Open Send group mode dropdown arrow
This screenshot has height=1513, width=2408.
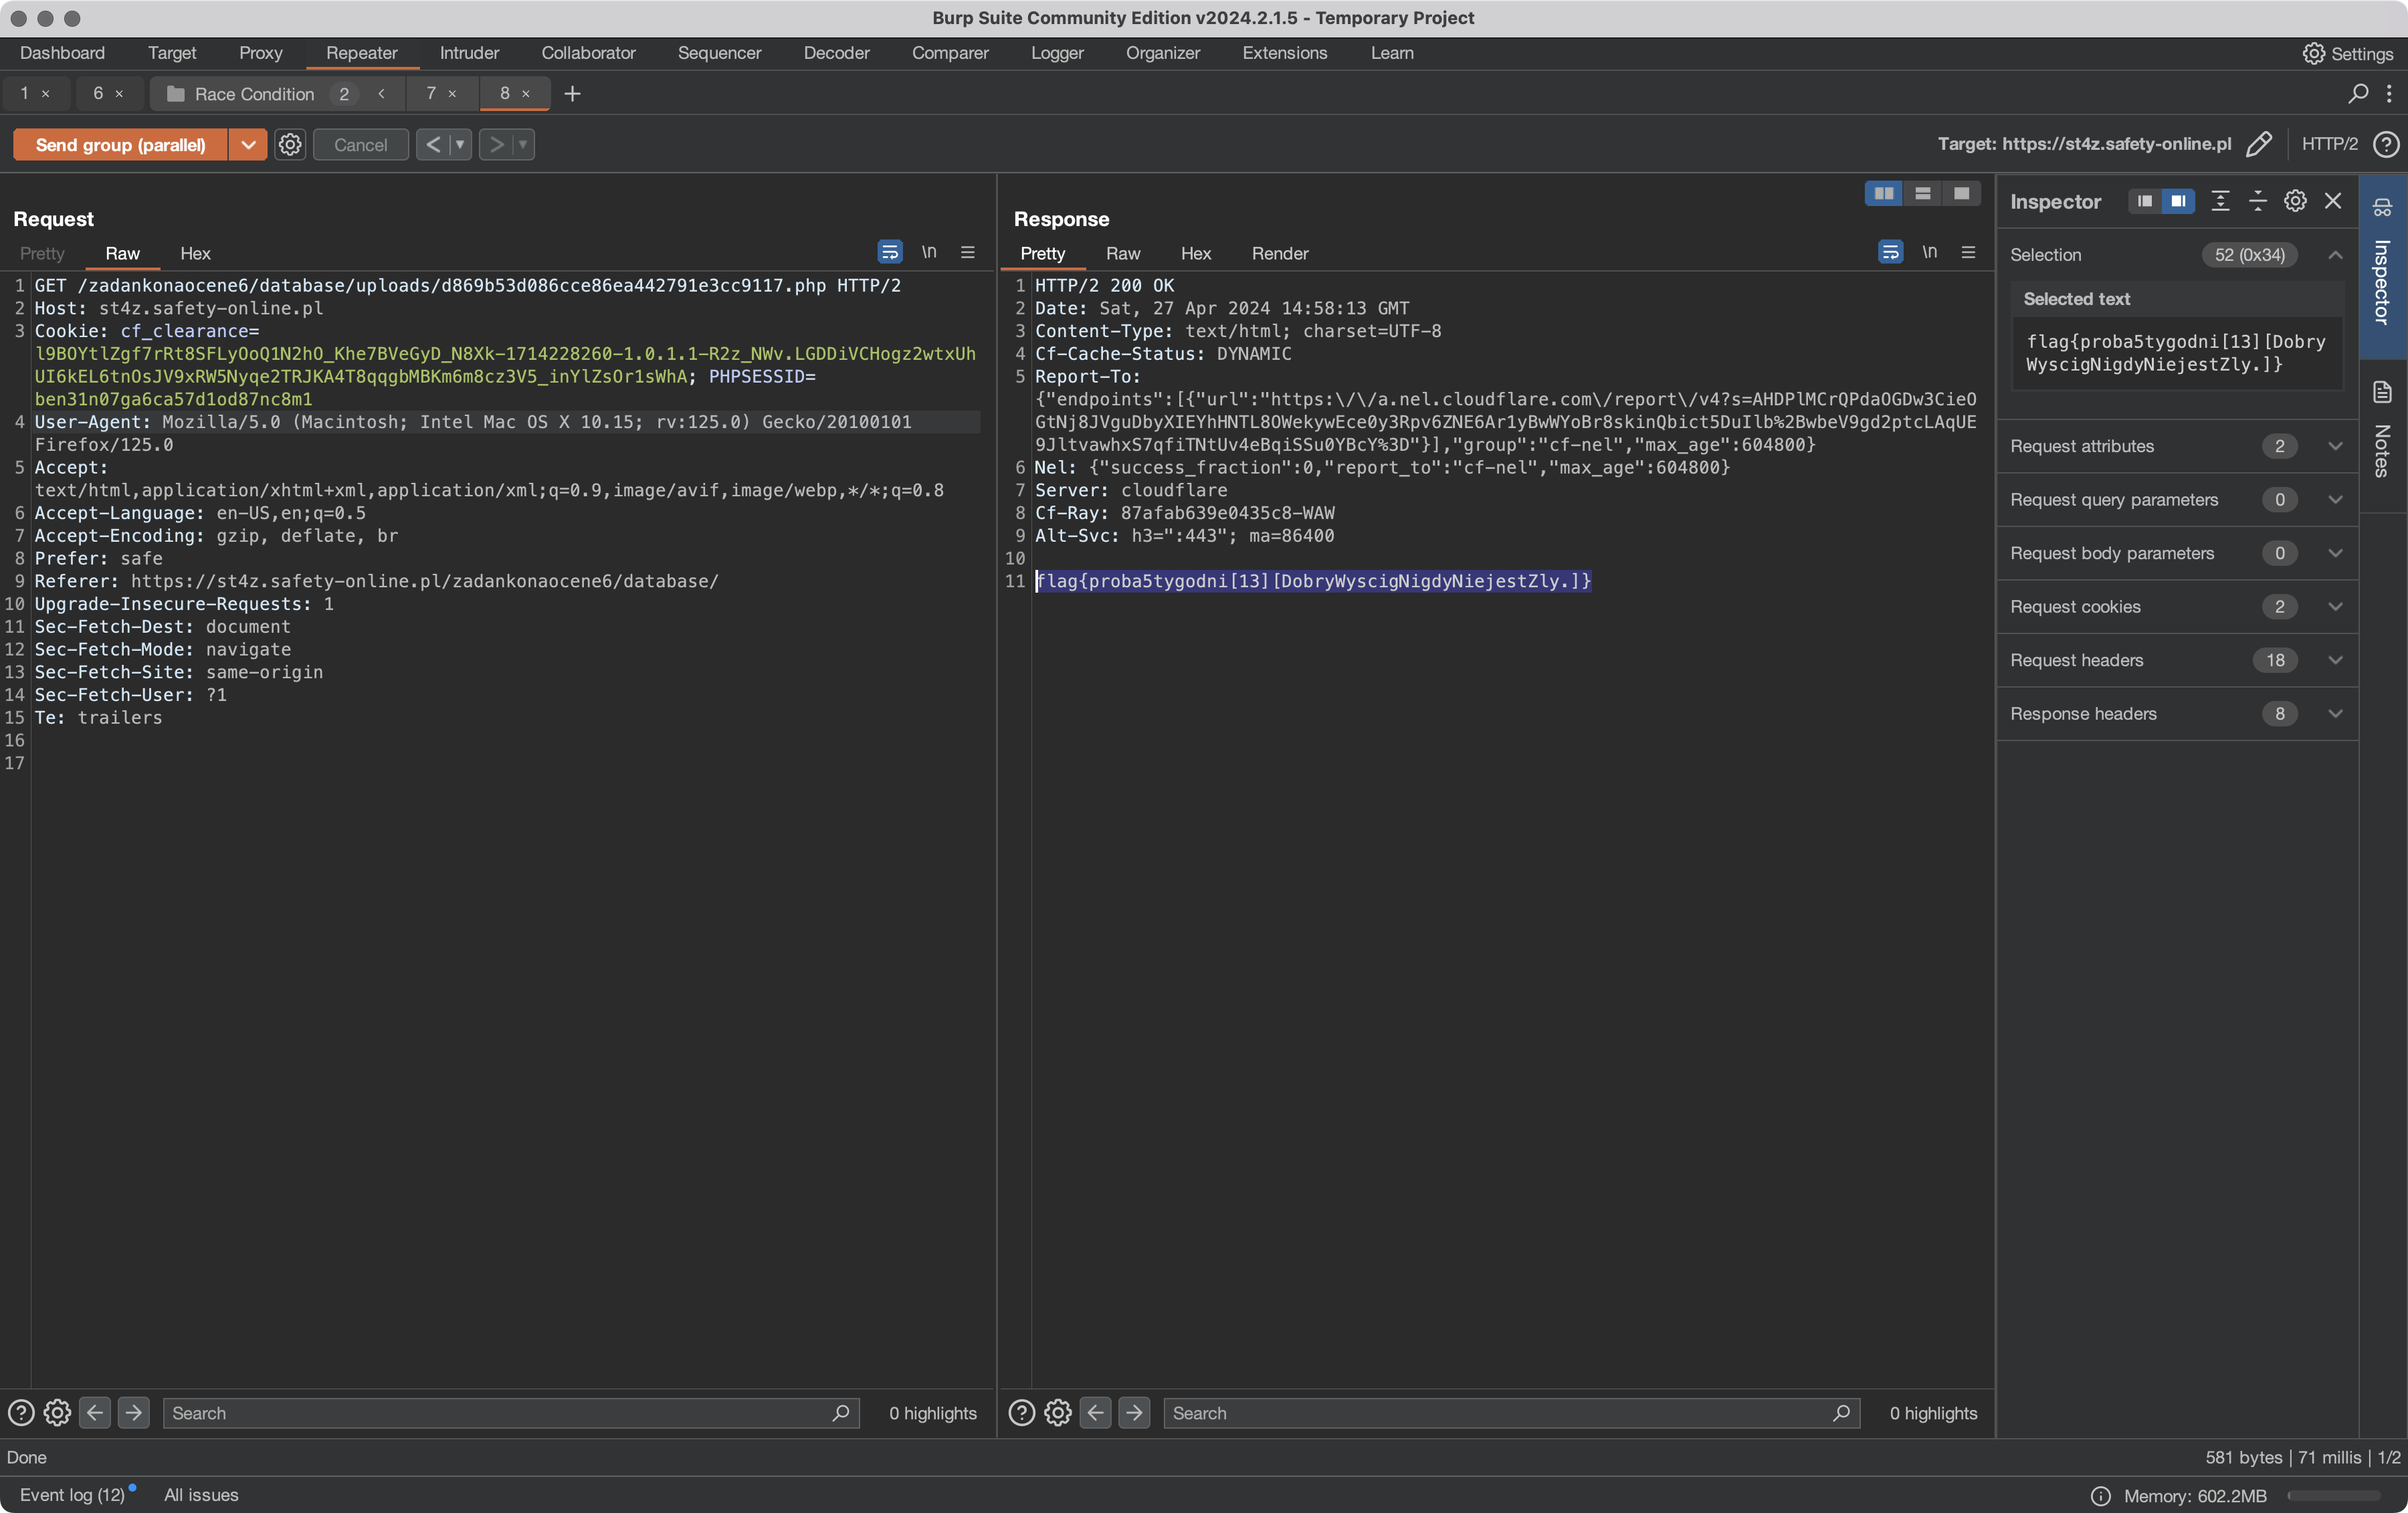tap(247, 145)
